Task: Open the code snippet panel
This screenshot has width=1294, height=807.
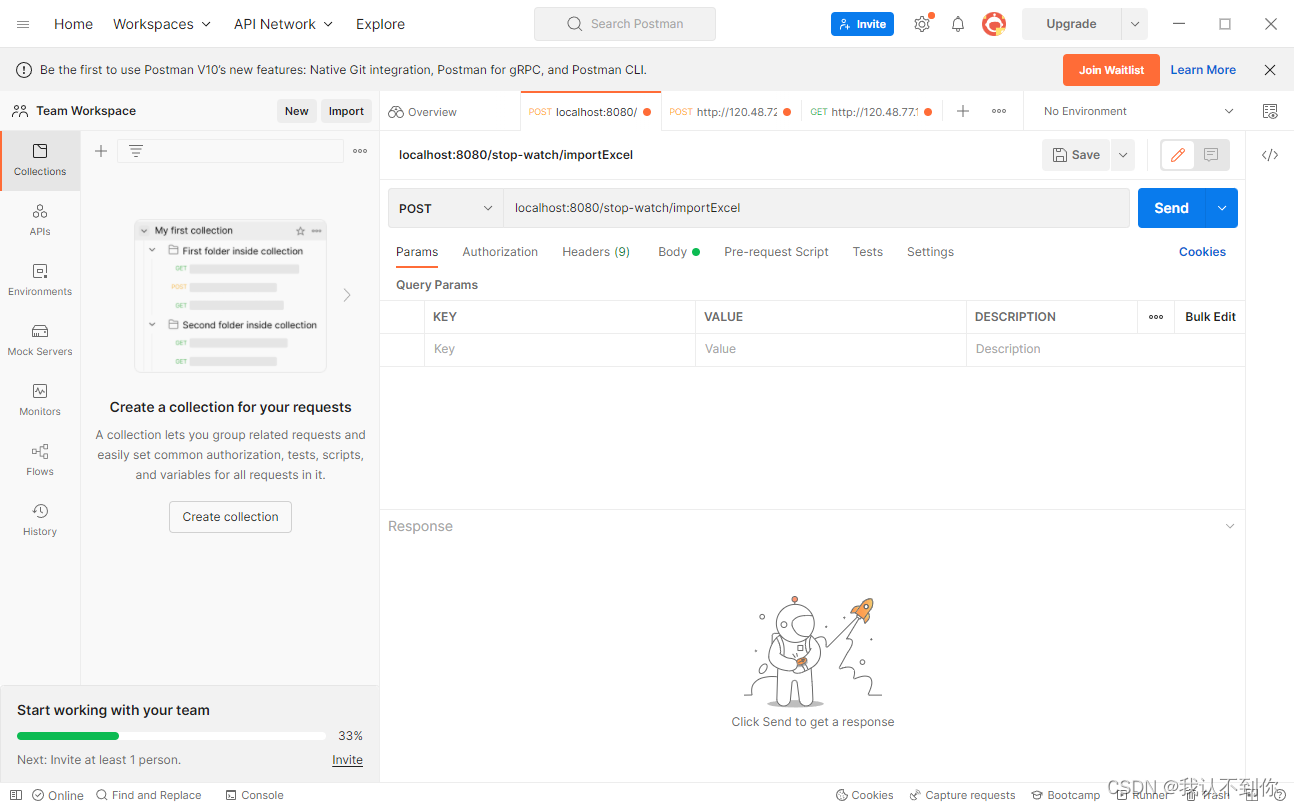Action: pyautogui.click(x=1270, y=155)
